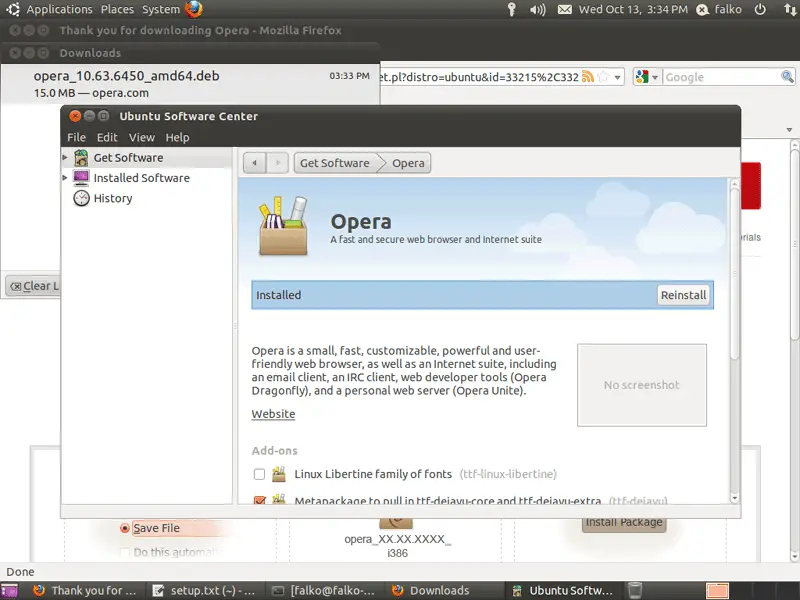Open the Edit menu in Software Center
Screen dimensions: 800x600
pos(107,137)
